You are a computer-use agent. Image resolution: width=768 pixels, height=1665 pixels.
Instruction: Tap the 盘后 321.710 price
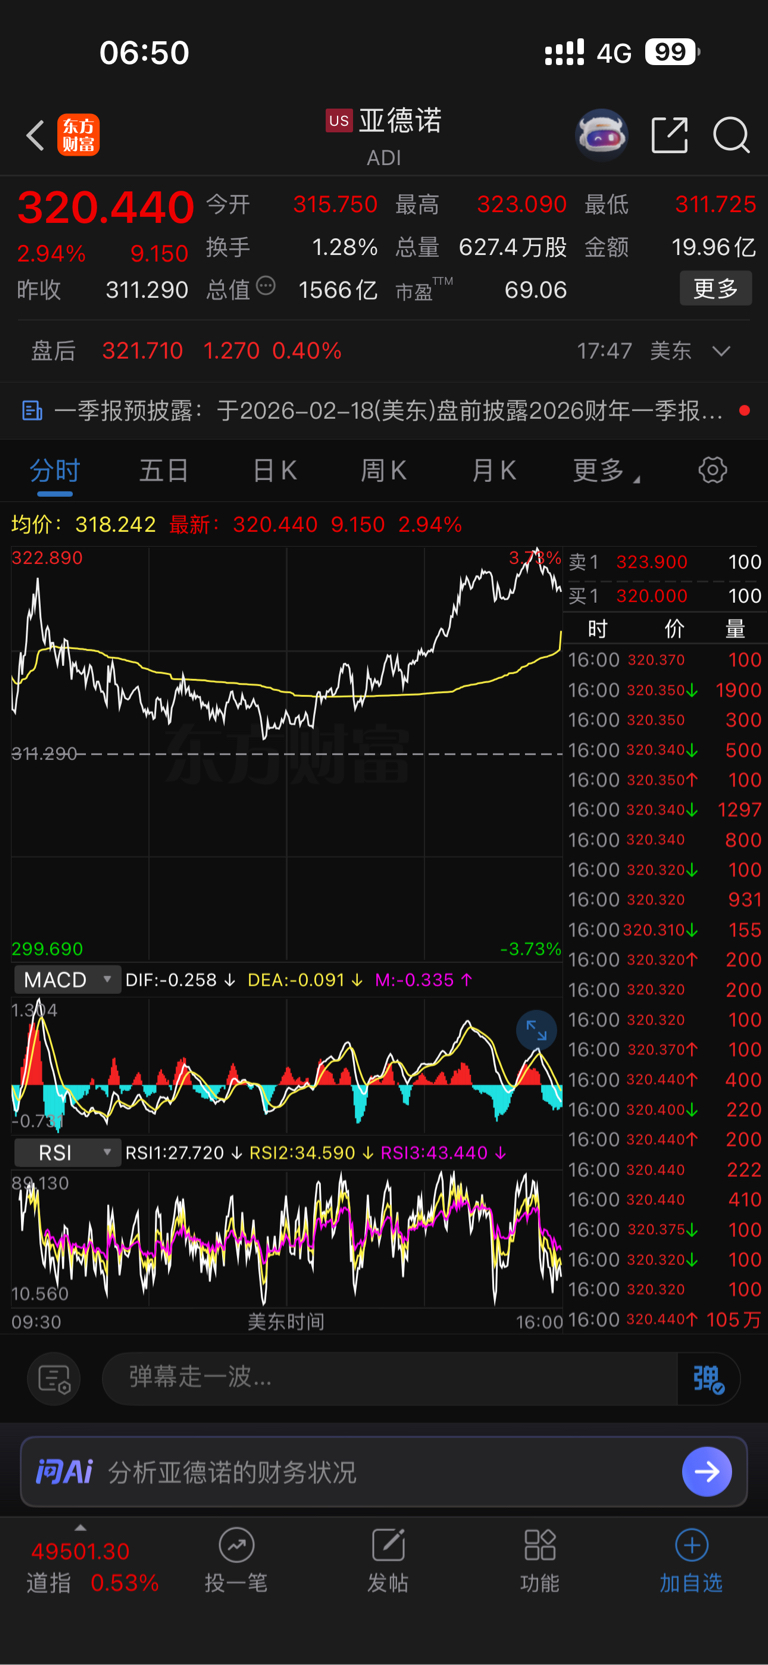click(143, 351)
